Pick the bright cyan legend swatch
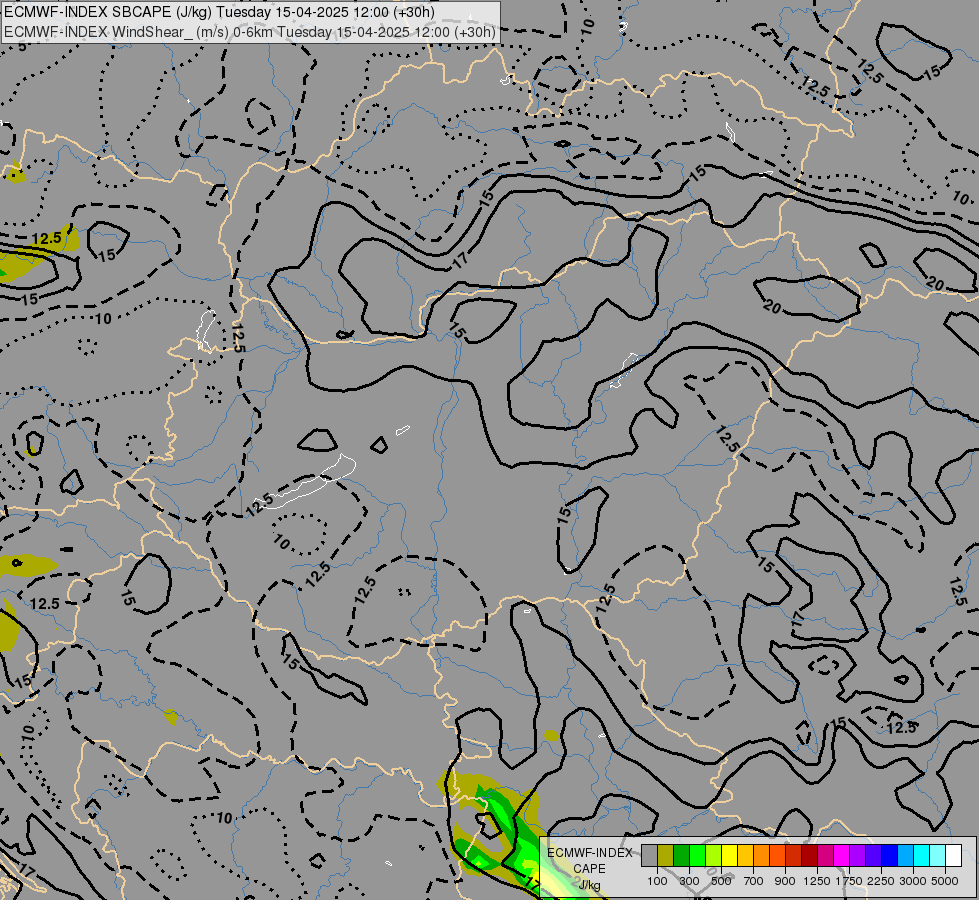Screen dimensions: 979x900 (x=921, y=855)
